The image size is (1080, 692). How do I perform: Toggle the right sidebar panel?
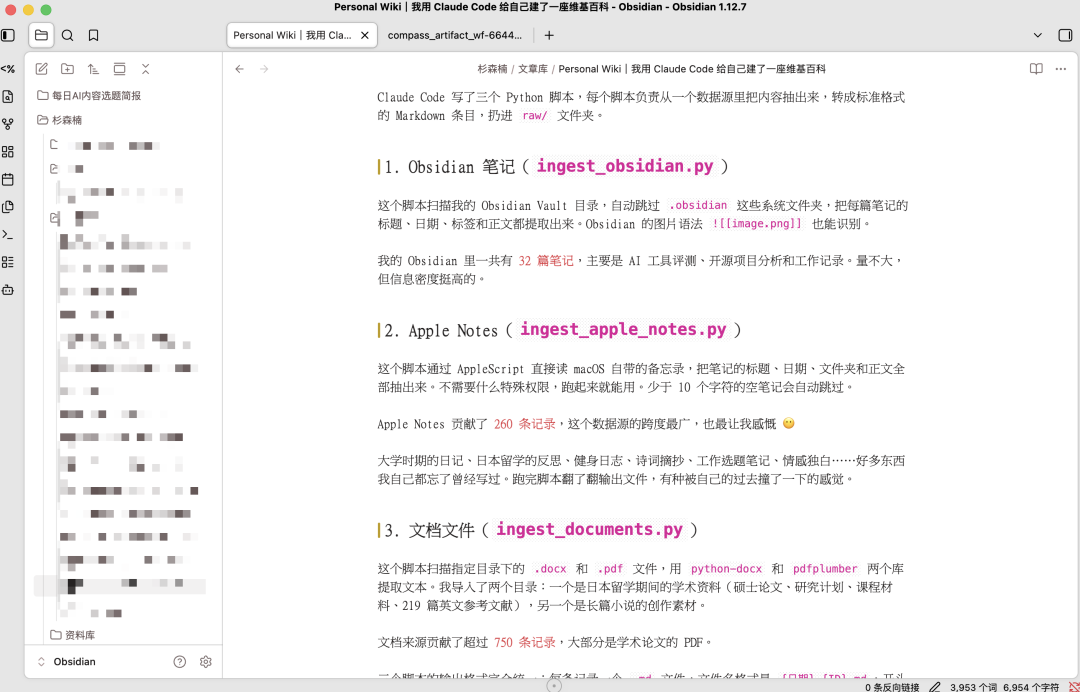point(1063,35)
